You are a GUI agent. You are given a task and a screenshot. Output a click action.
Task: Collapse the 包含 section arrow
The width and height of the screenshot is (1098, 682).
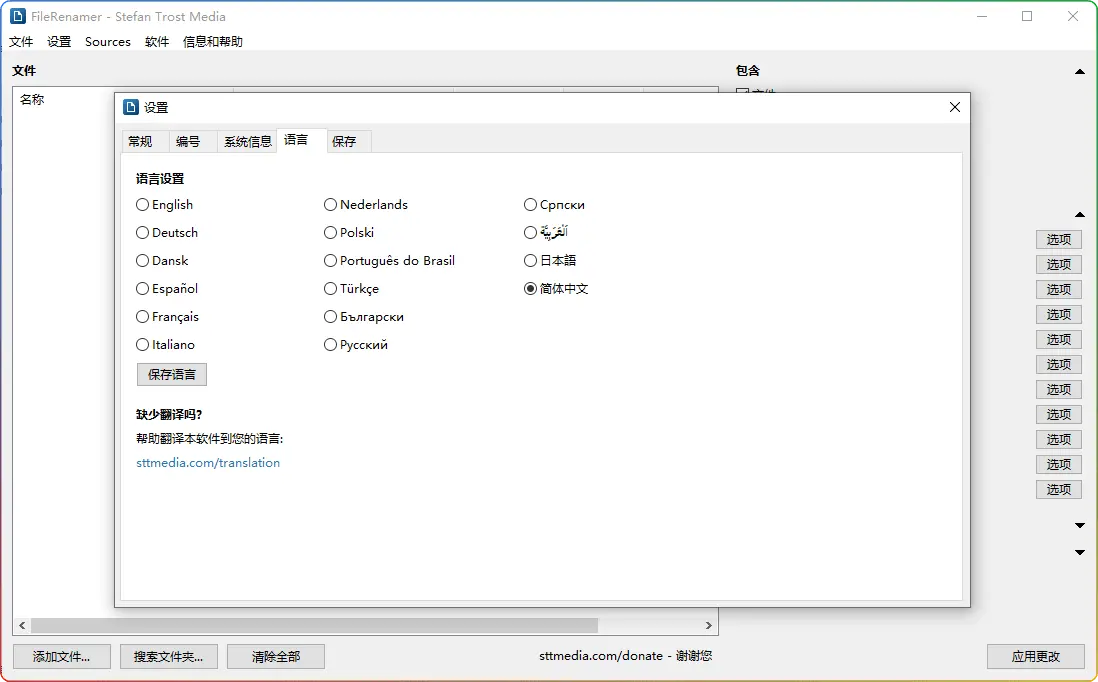[1080, 71]
